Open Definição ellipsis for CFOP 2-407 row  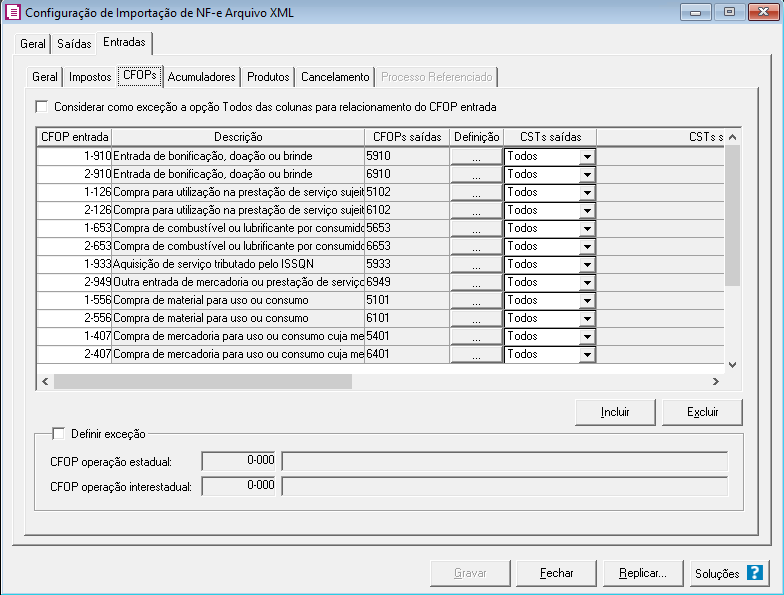tap(476, 354)
